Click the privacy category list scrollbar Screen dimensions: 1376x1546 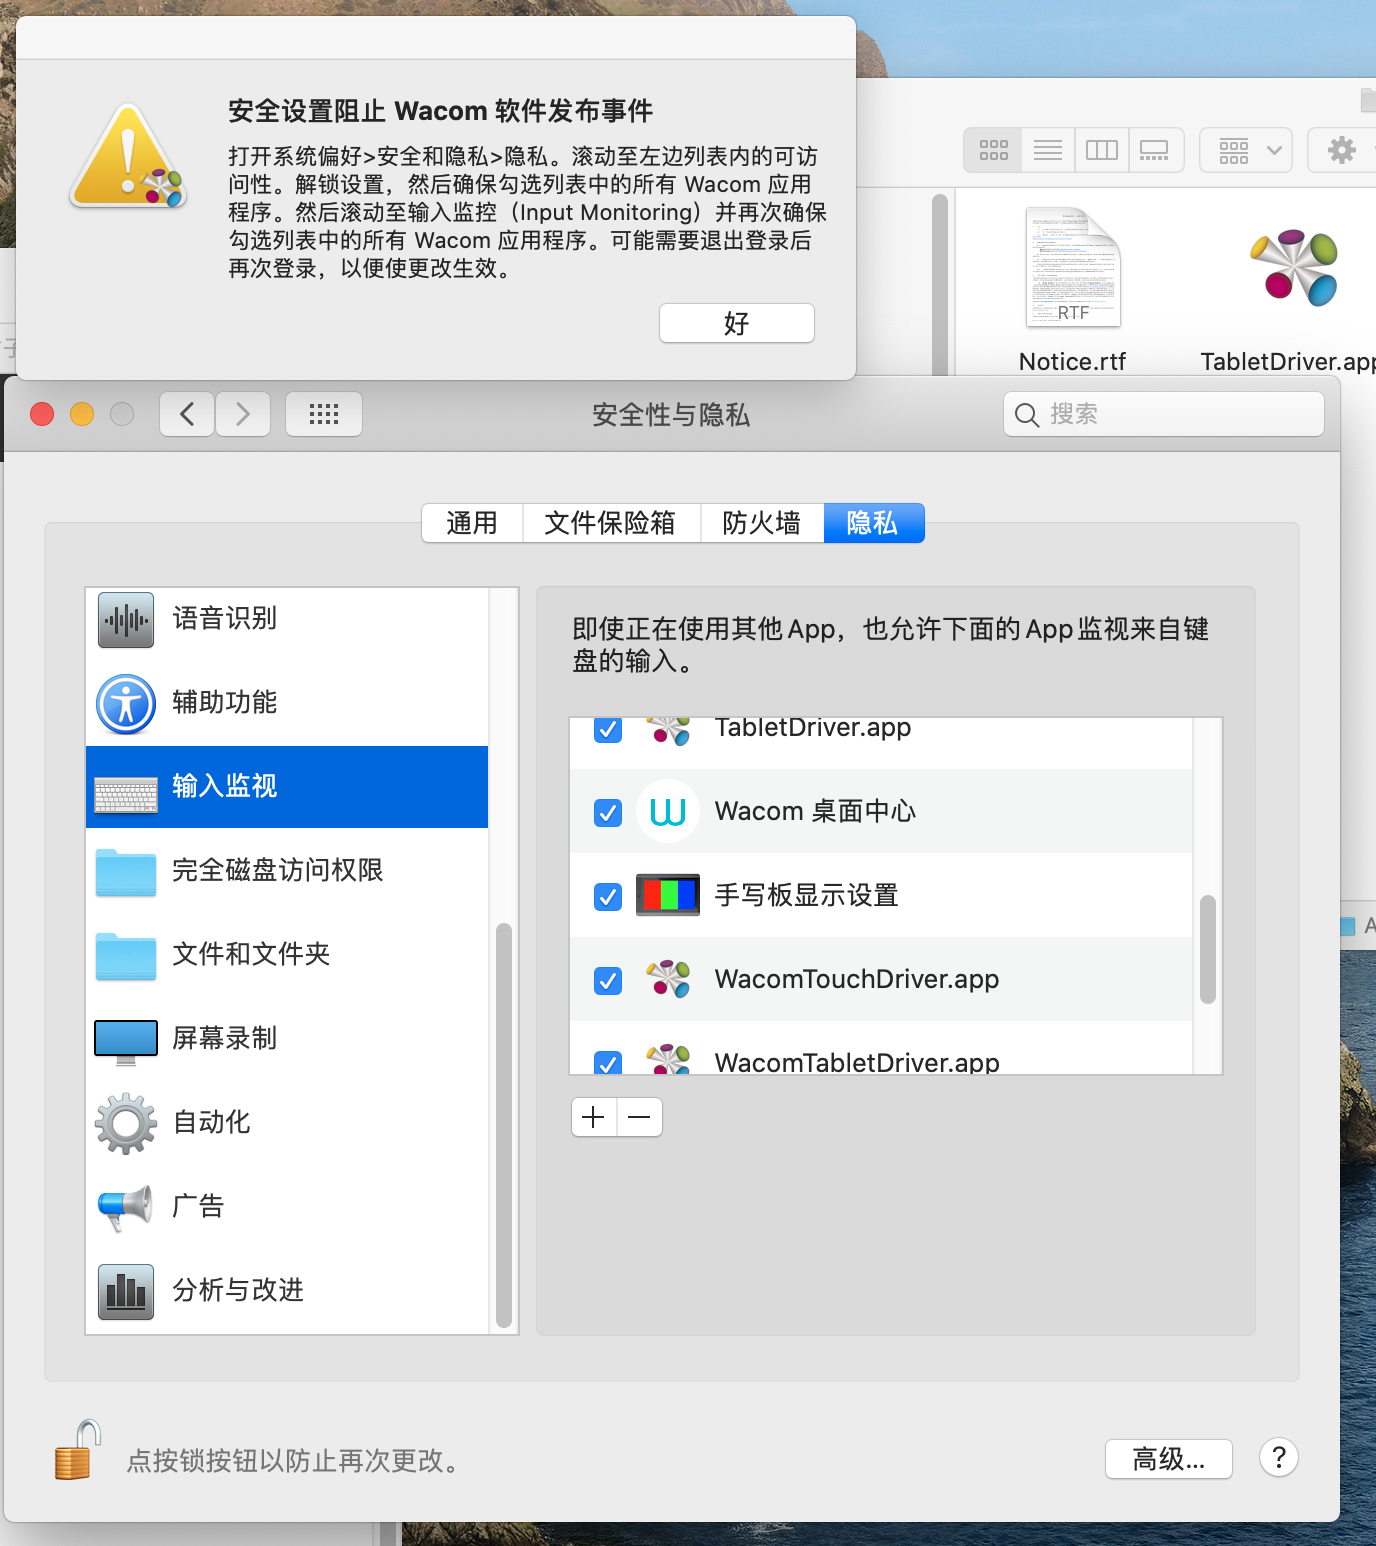click(504, 1125)
